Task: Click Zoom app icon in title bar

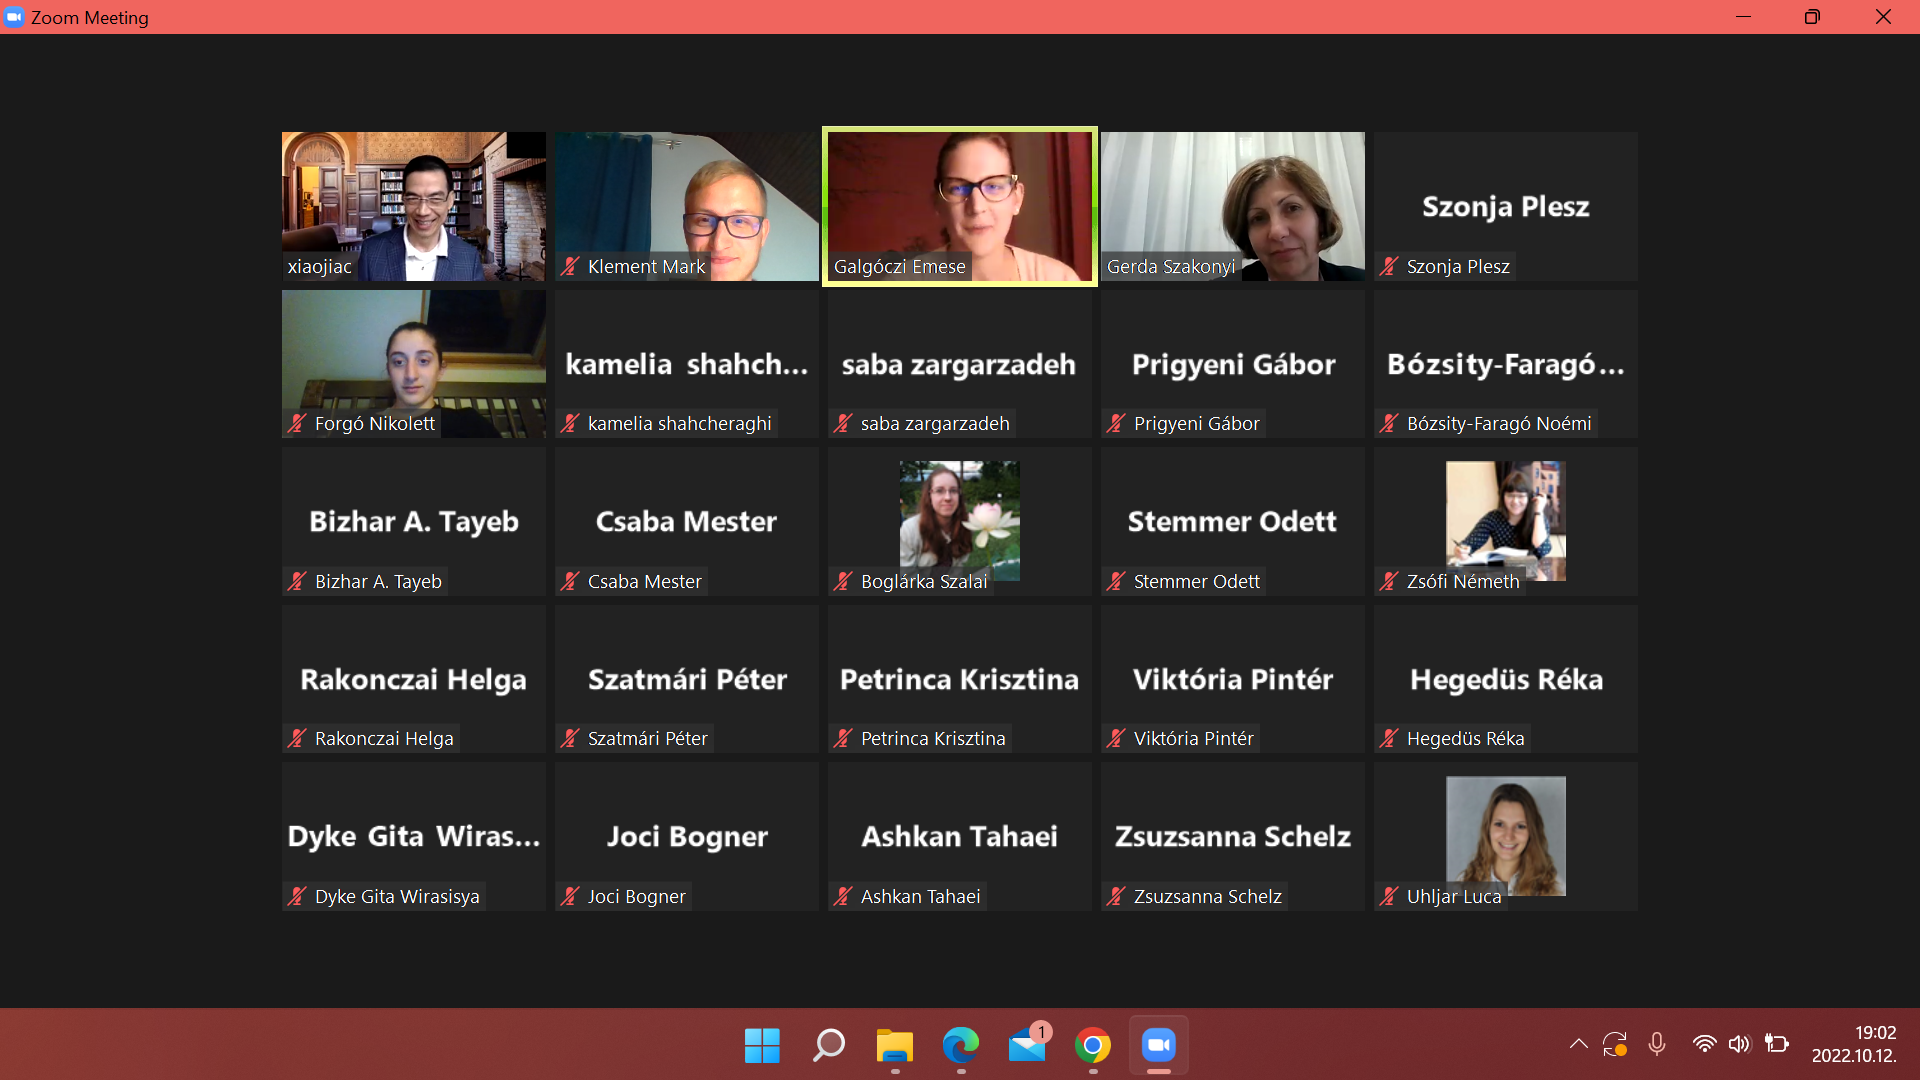Action: point(14,17)
